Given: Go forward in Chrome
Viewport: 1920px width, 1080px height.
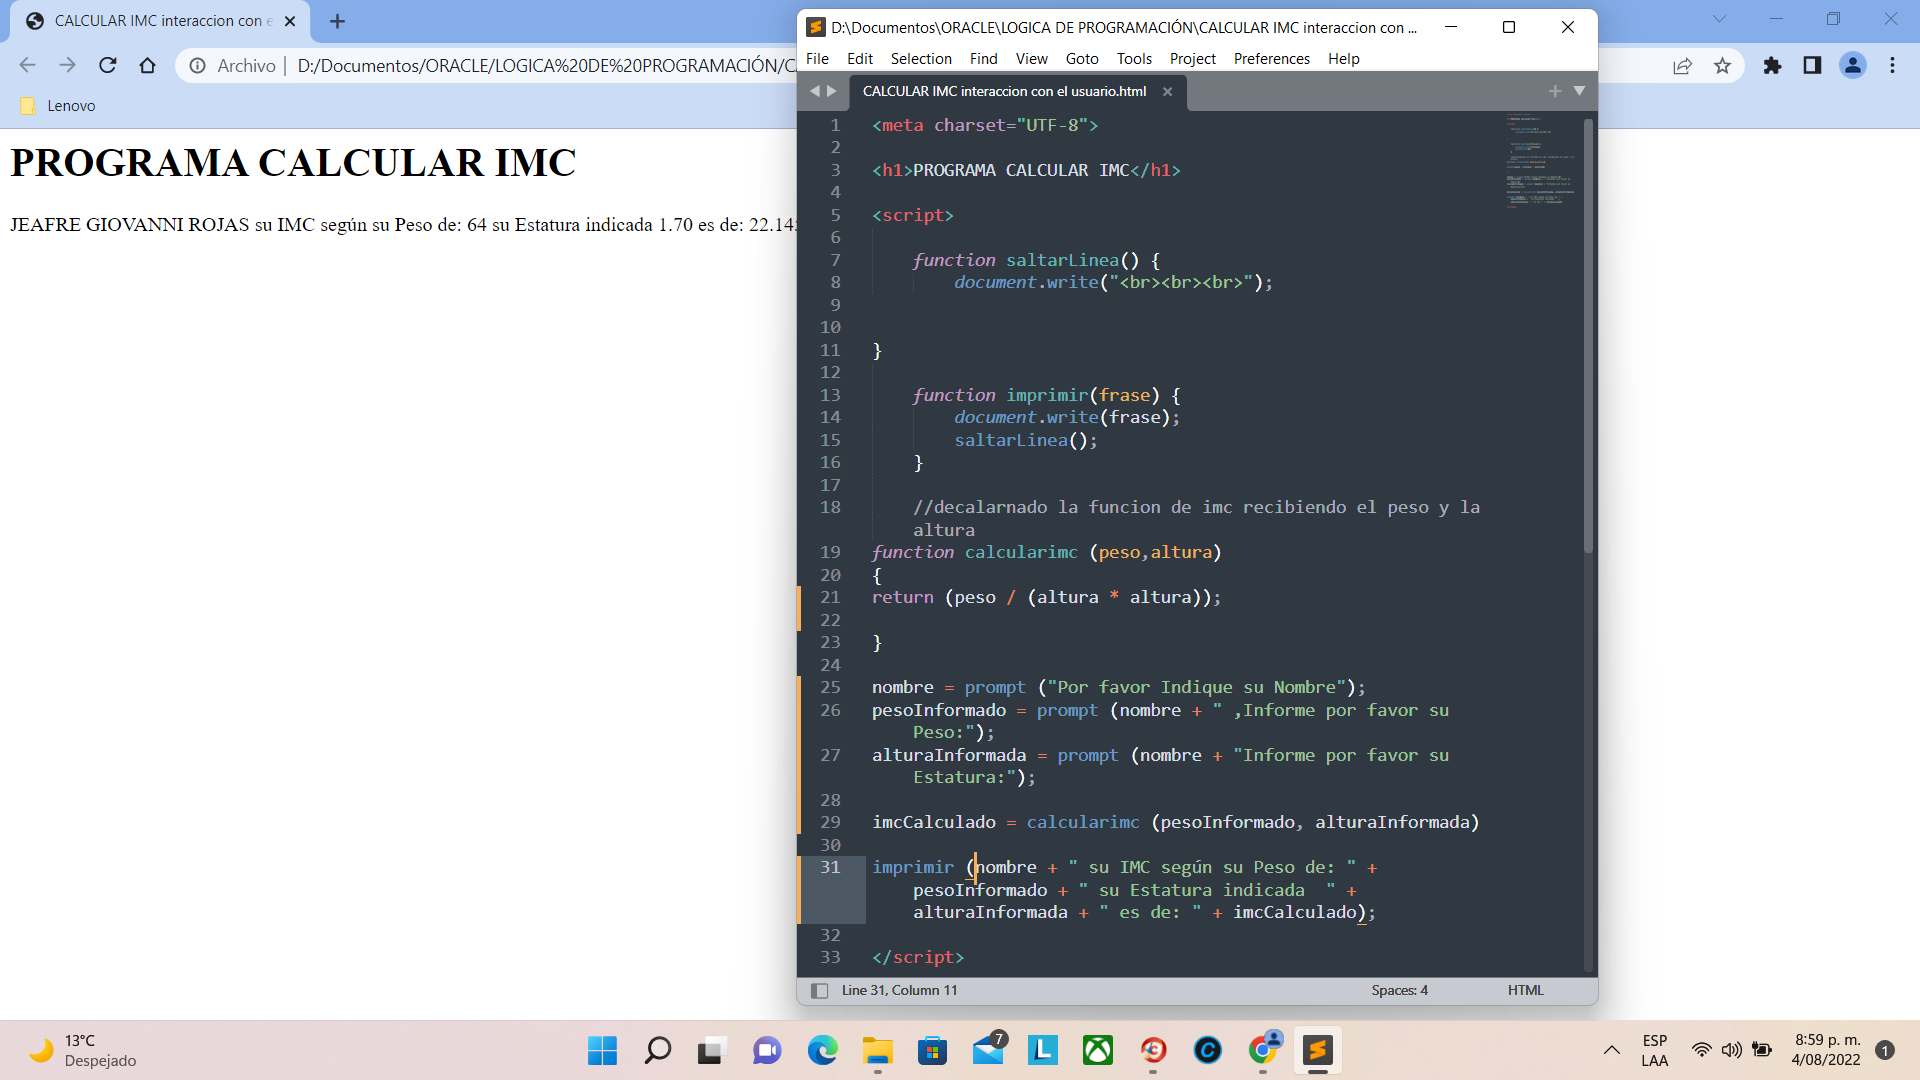Looking at the screenshot, I should click(67, 65).
